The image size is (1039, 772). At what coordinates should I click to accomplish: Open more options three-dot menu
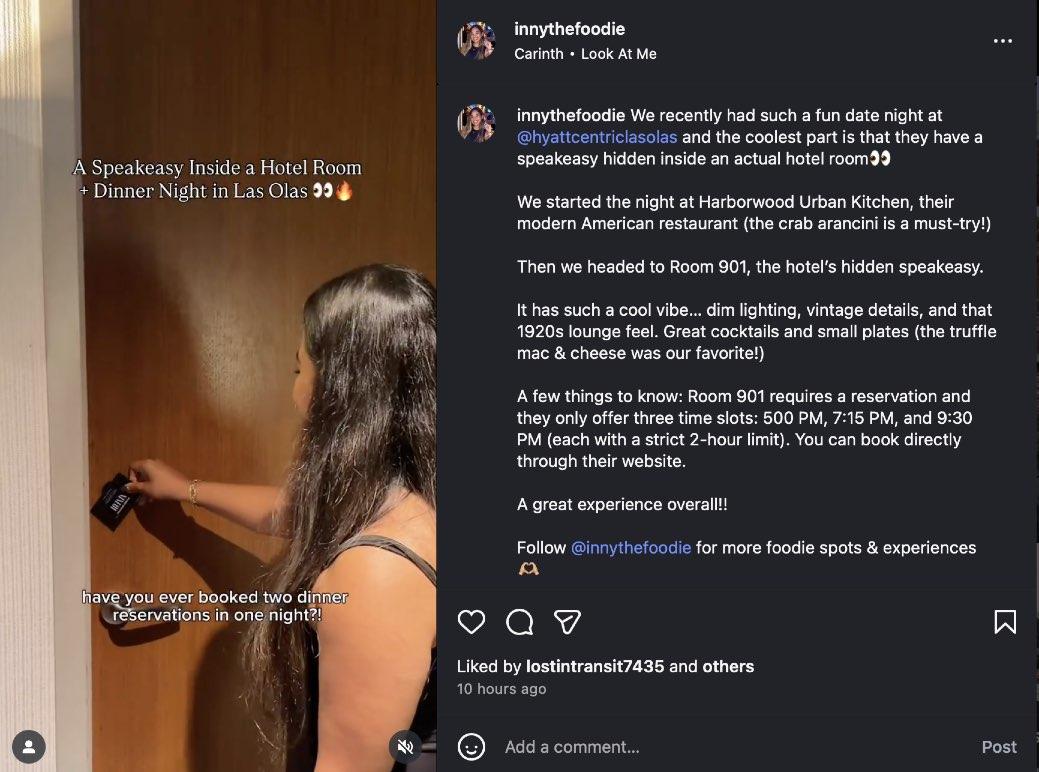(1003, 41)
